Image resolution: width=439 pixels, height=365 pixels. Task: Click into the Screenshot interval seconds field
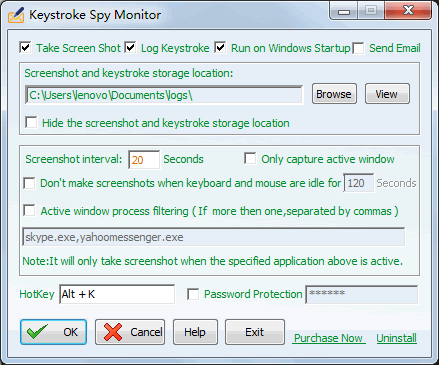coord(144,160)
